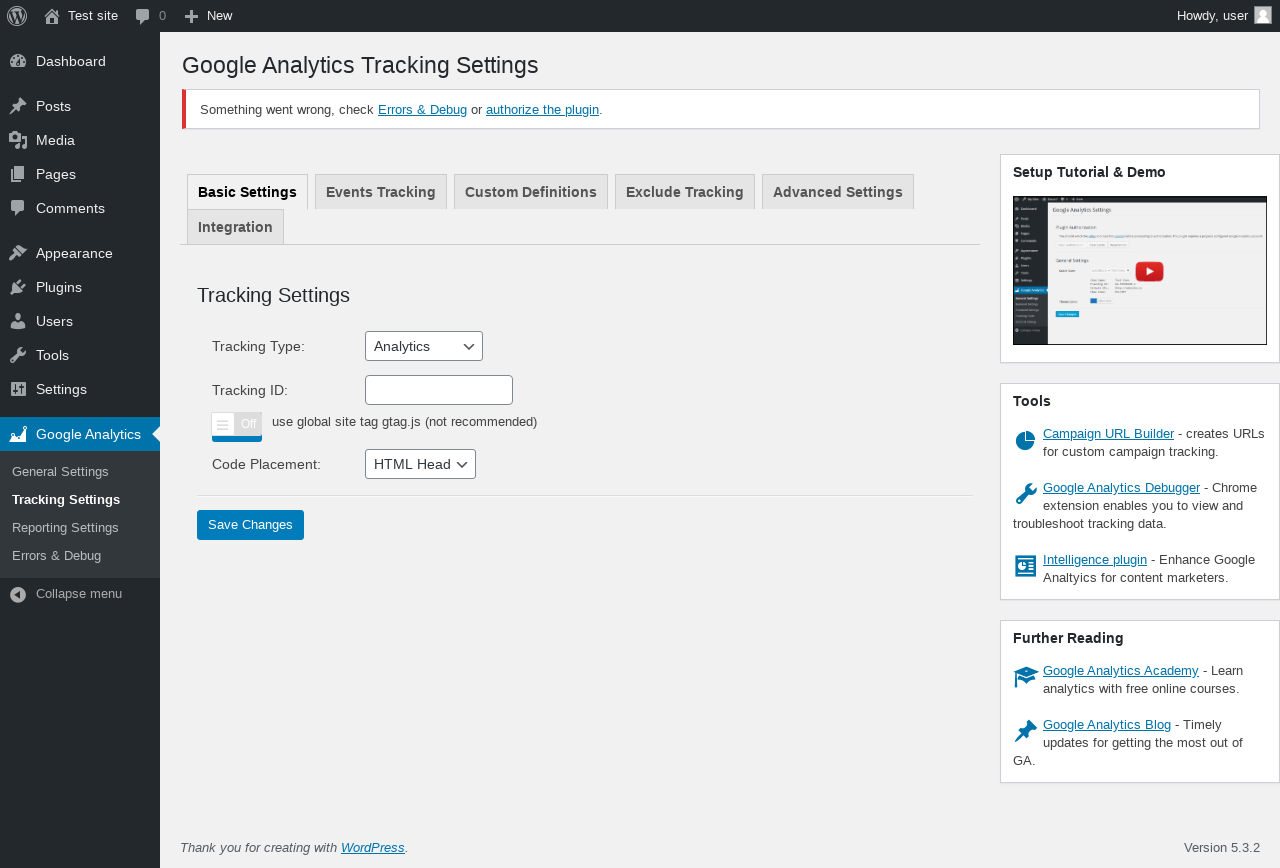Click the Dashboard gauge icon
This screenshot has height=868, width=1280.
tap(18, 61)
